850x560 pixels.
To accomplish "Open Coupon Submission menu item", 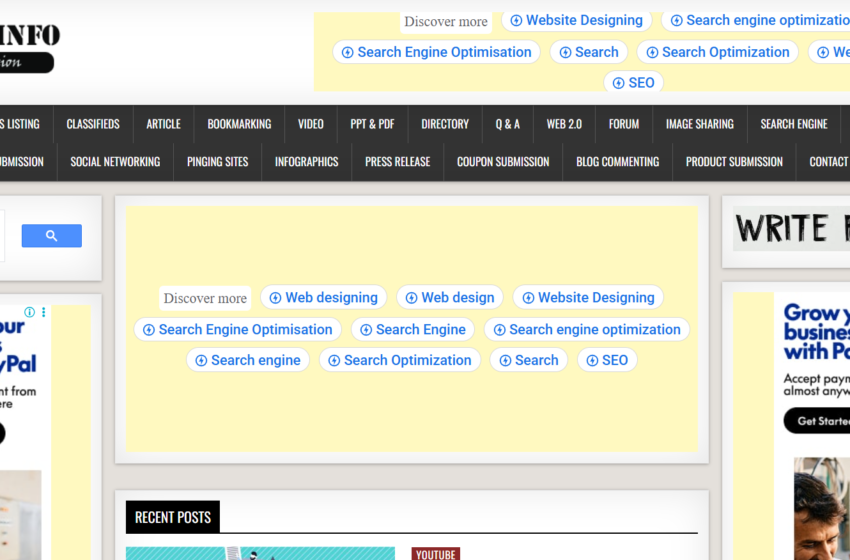I will tap(503, 162).
